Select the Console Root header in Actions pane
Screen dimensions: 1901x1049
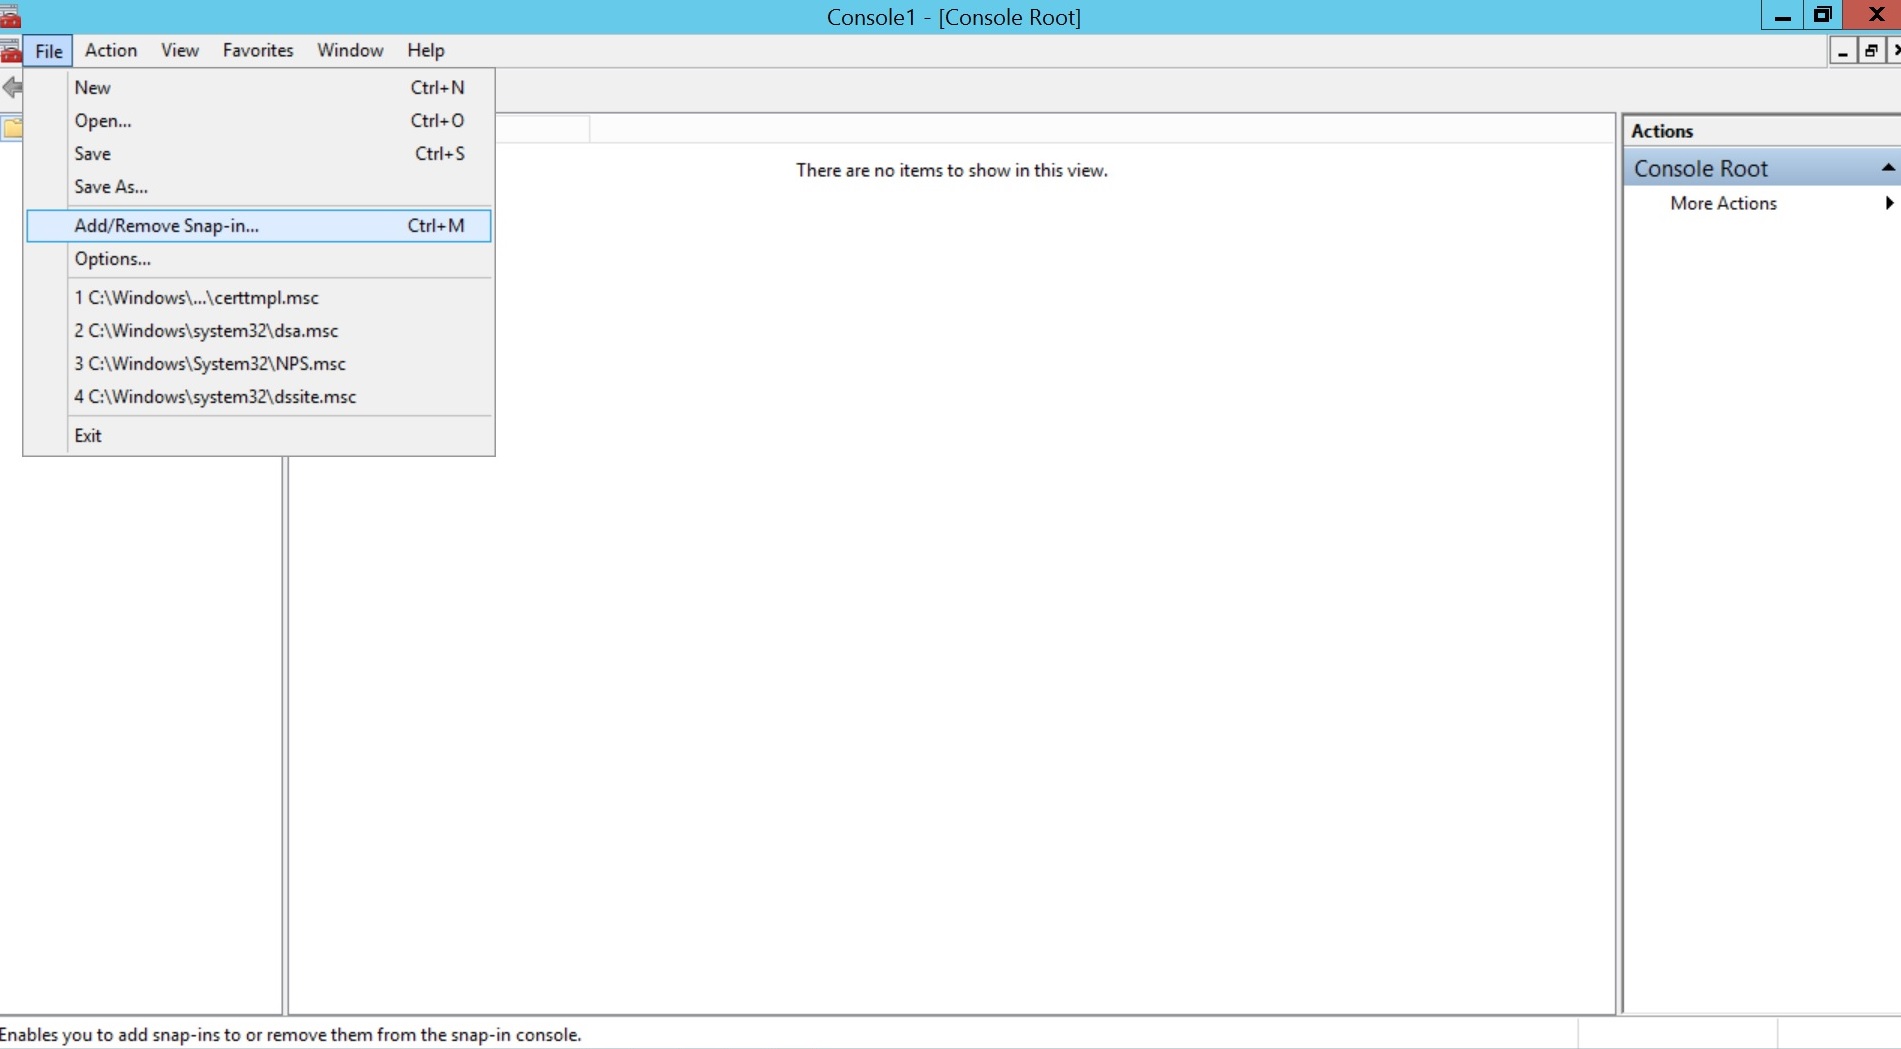pos(1700,167)
